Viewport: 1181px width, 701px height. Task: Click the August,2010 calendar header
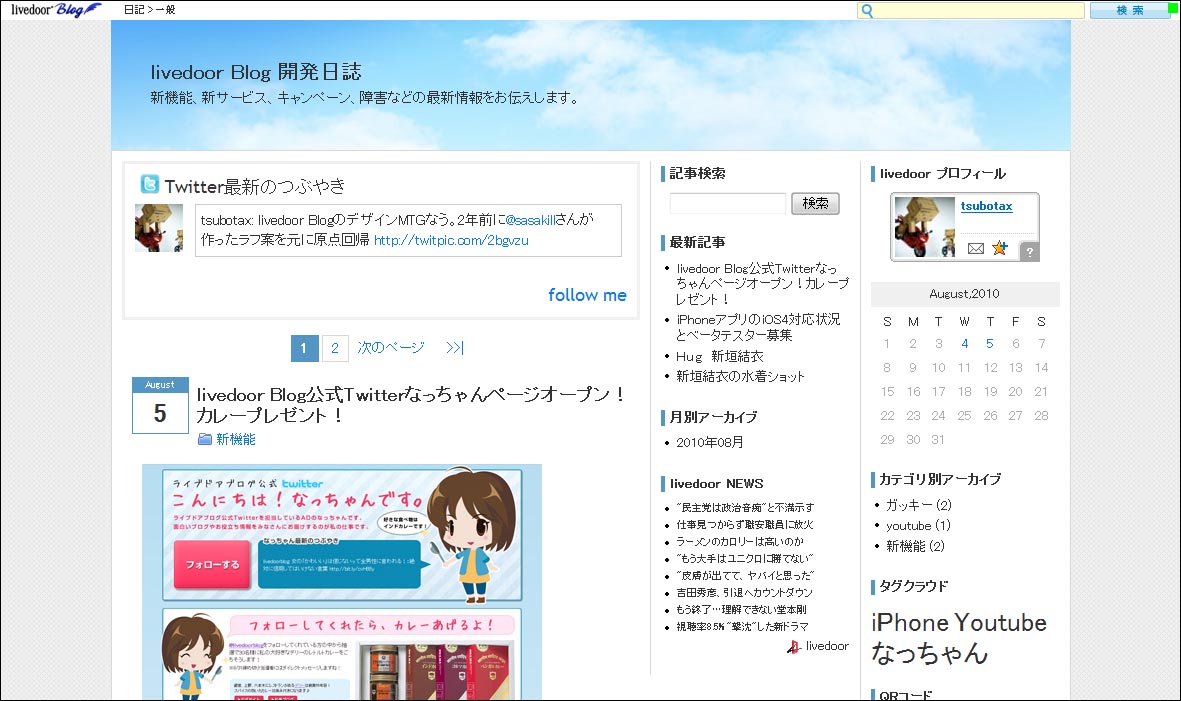pos(964,294)
